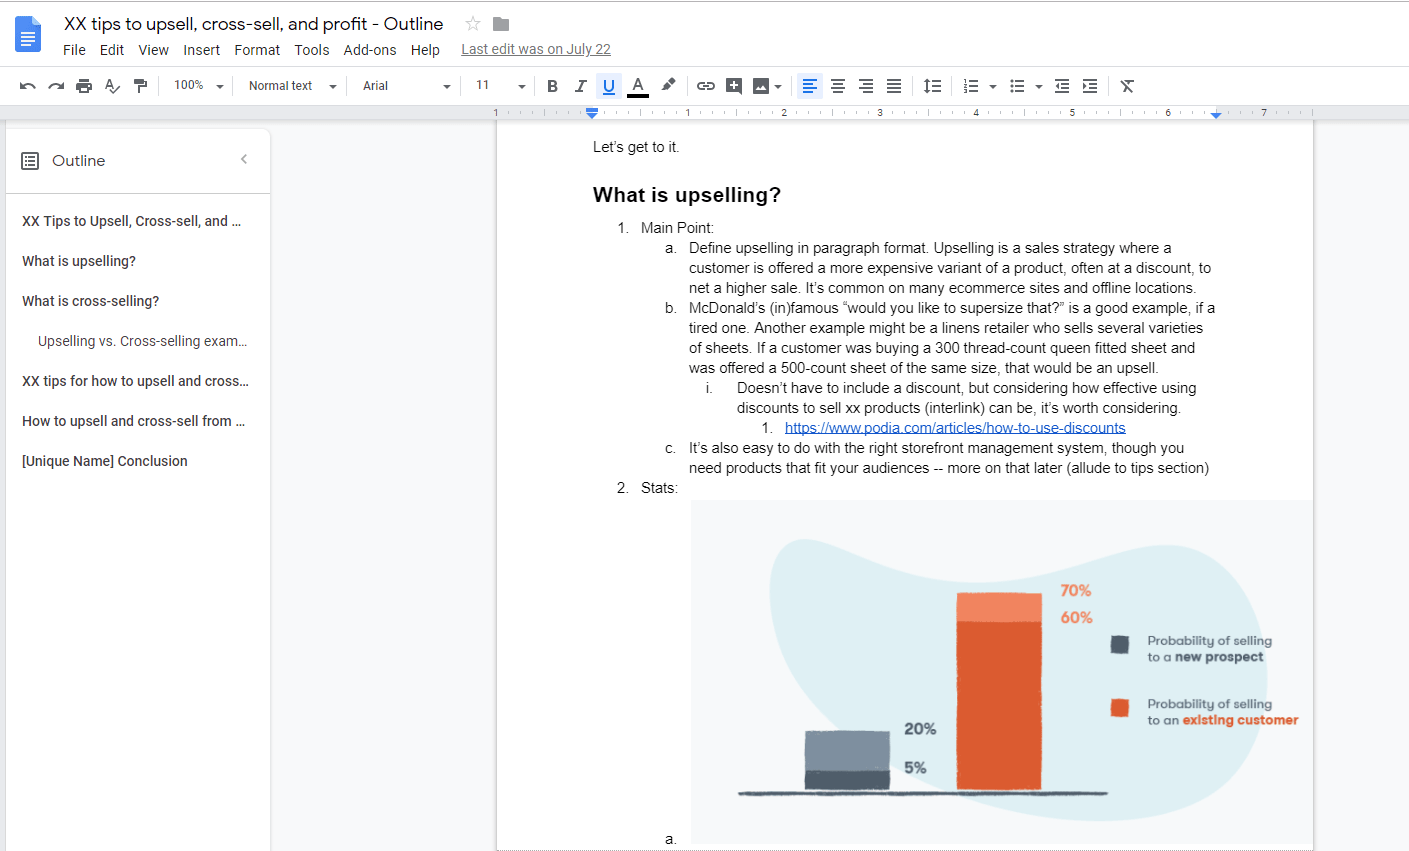Activate the Paint format roller tool
The height and width of the screenshot is (851, 1409).
coord(140,86)
